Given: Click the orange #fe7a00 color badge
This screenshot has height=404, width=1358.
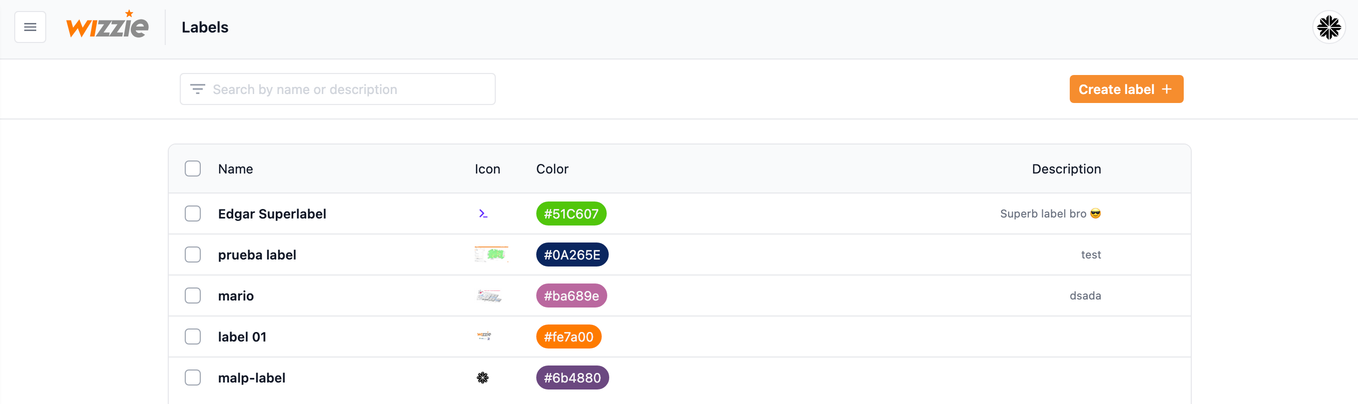Looking at the screenshot, I should pos(568,337).
